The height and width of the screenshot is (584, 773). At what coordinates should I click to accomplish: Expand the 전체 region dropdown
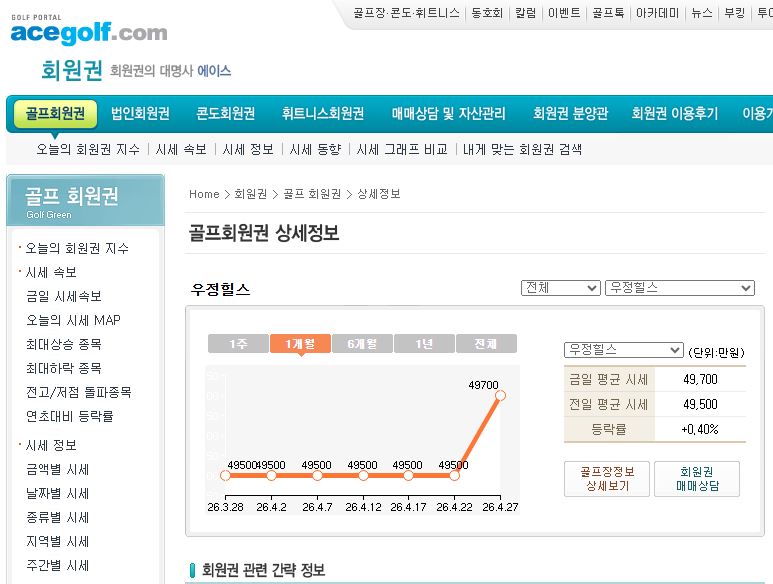pos(561,288)
